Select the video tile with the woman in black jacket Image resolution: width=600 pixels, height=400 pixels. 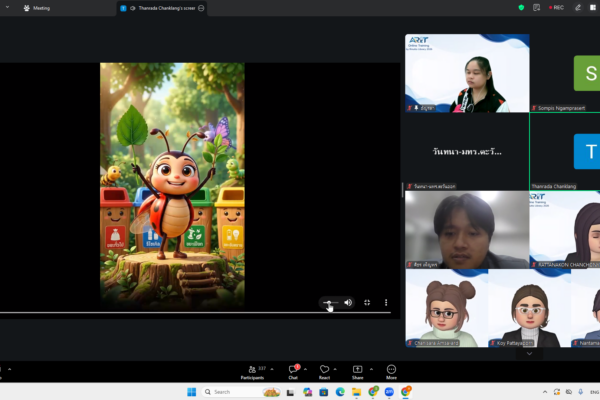(467, 73)
